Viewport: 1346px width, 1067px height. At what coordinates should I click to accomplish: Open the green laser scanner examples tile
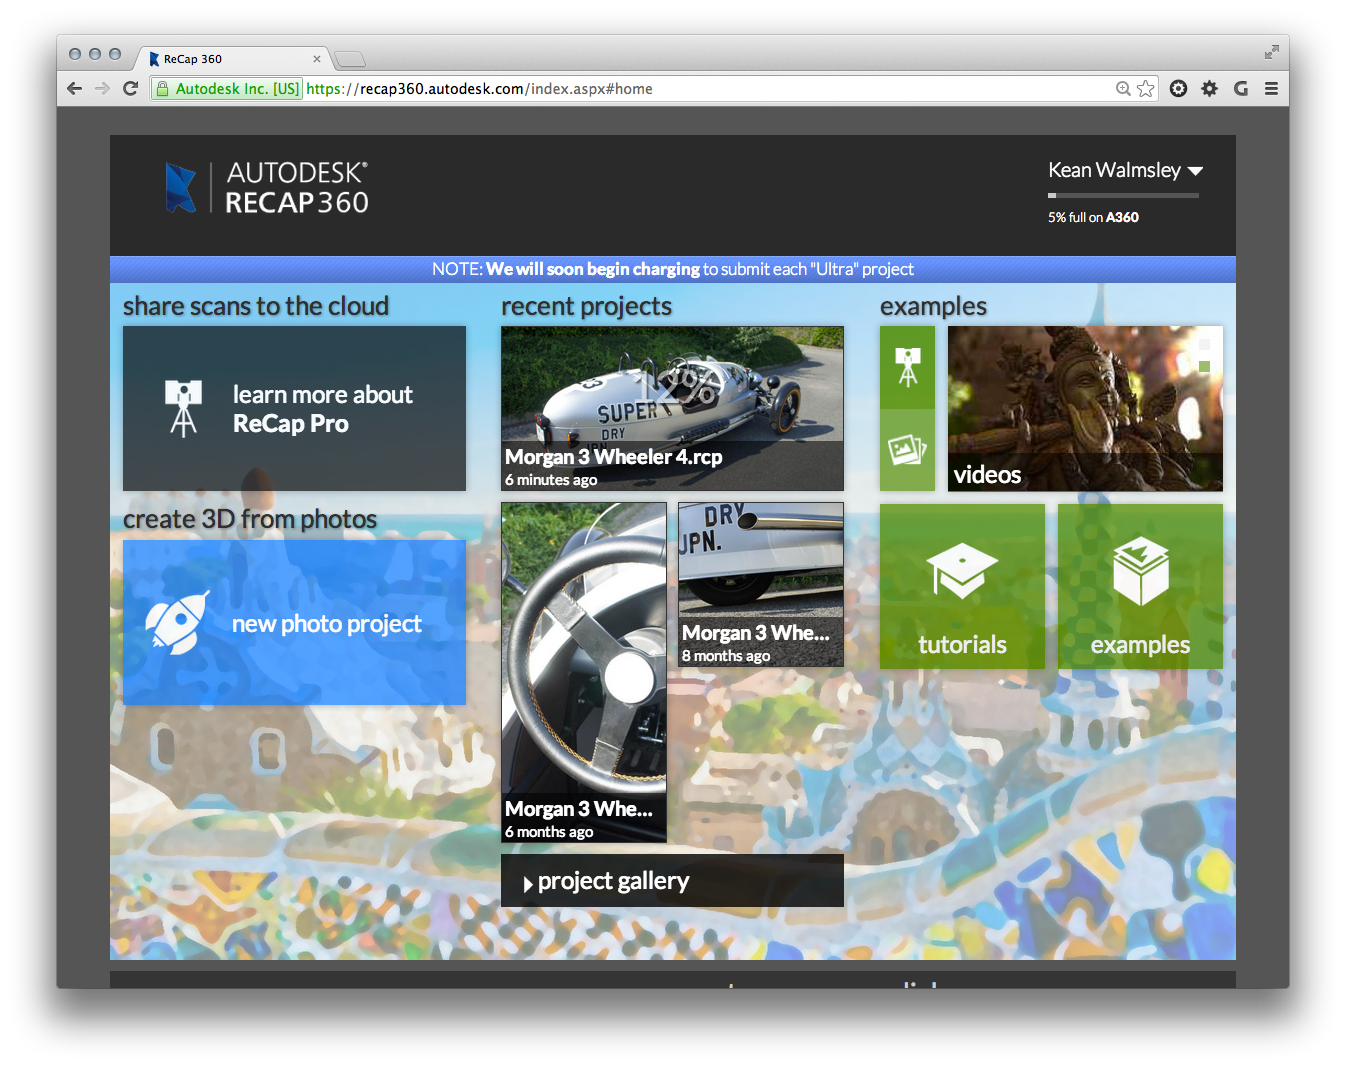(x=907, y=367)
